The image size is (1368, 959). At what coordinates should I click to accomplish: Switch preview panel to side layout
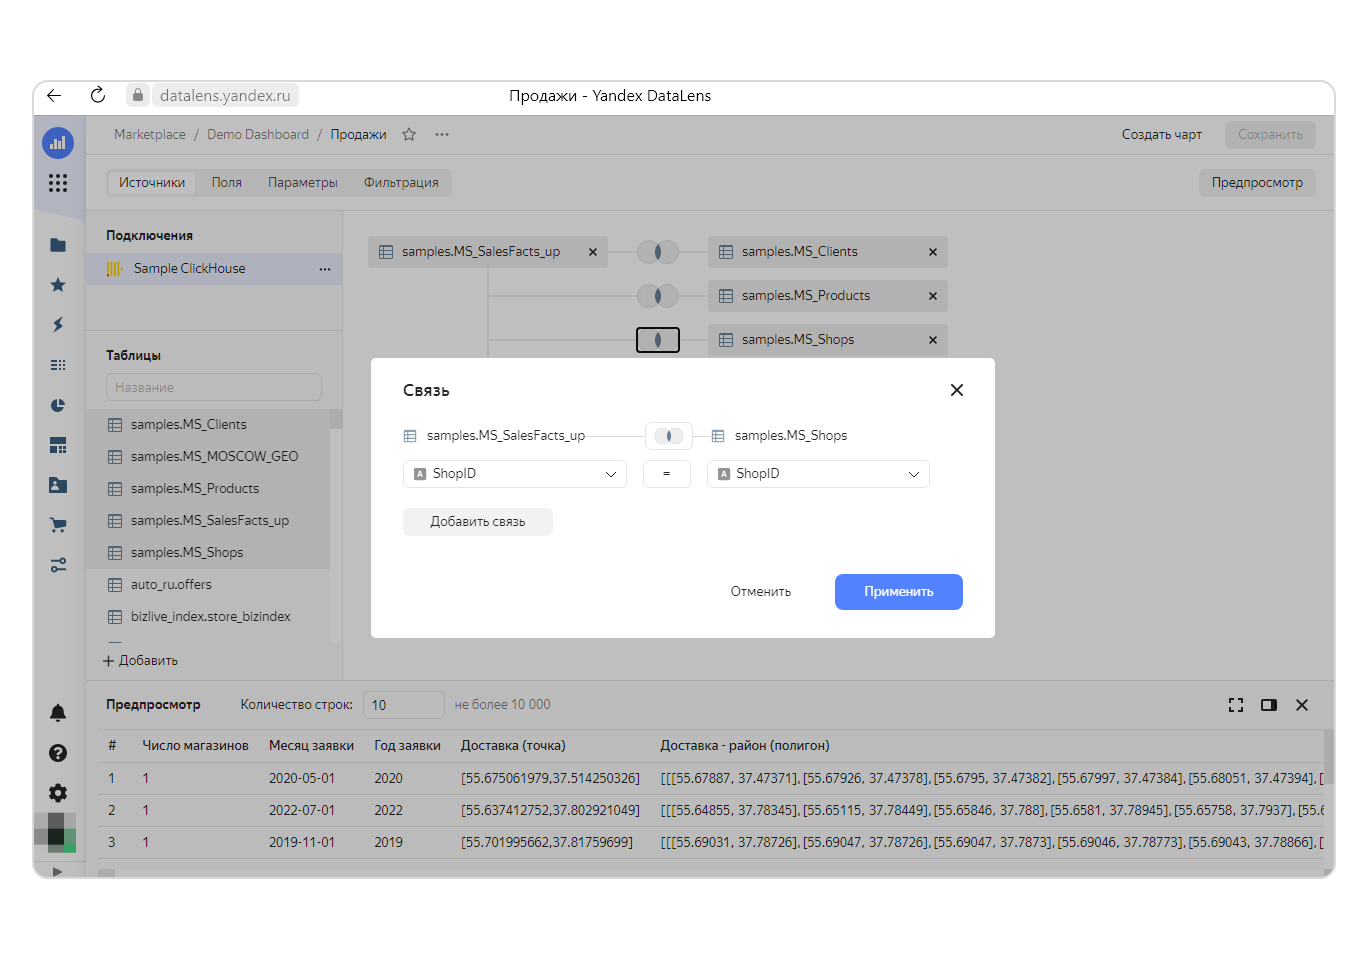(x=1269, y=705)
